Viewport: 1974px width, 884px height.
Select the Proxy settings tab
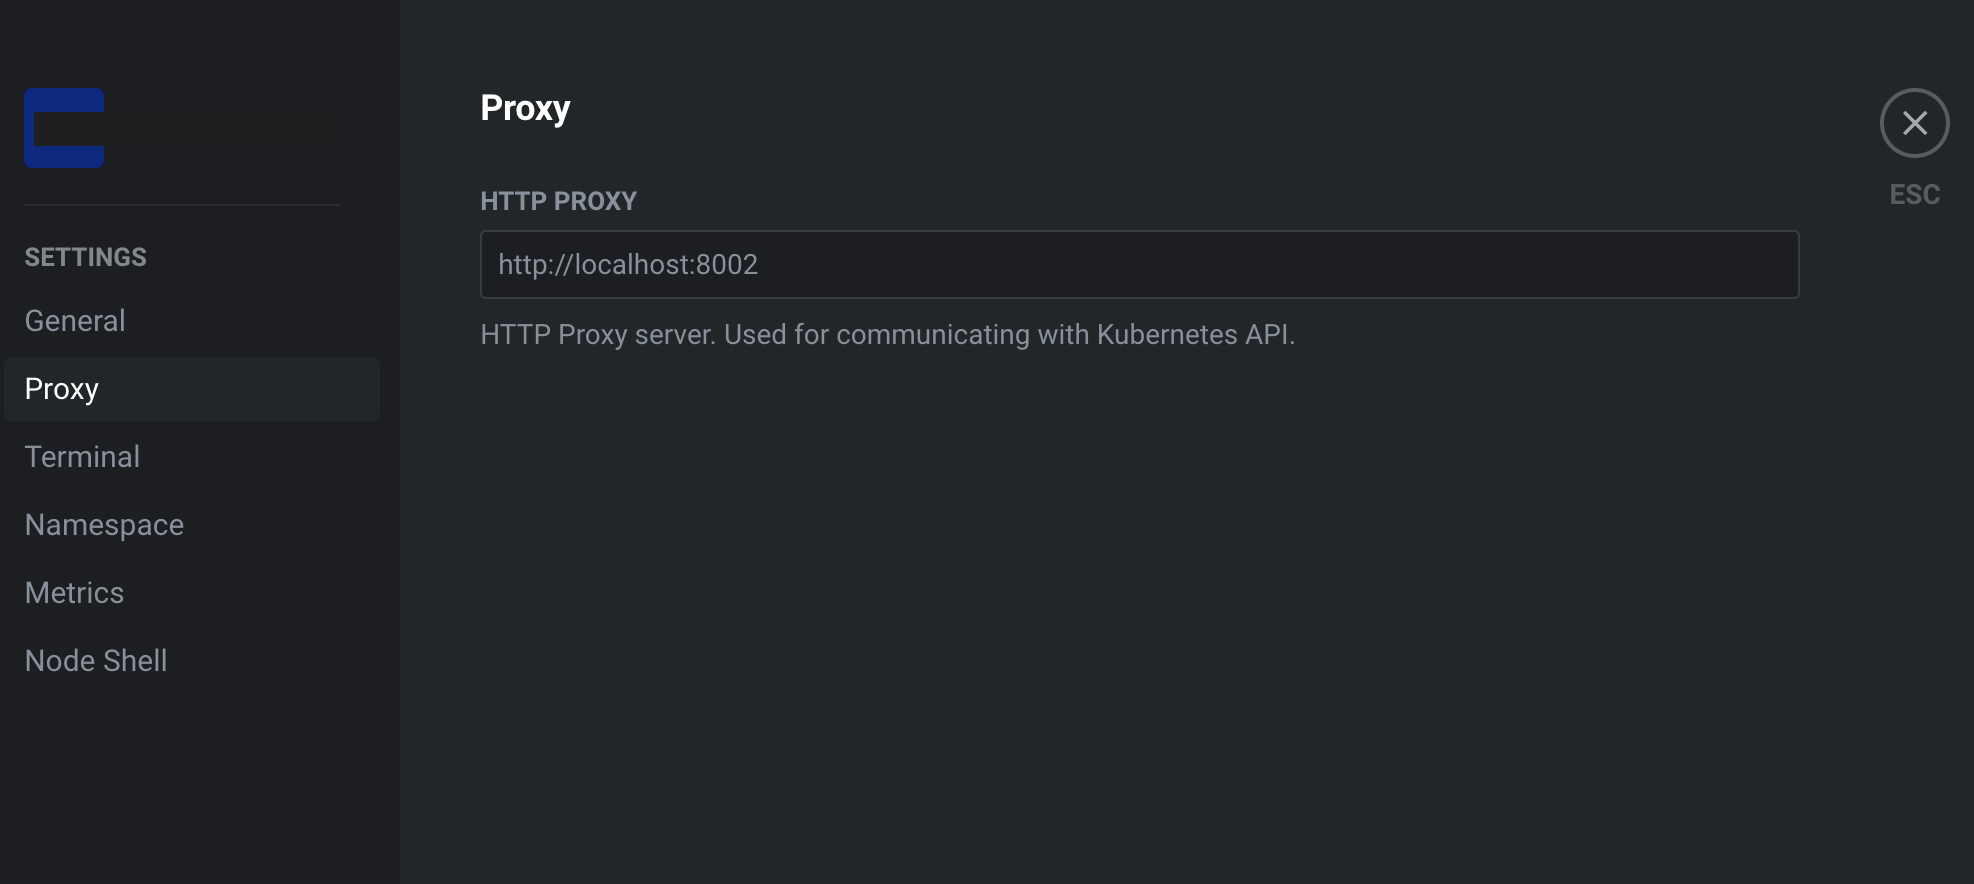pyautogui.click(x=62, y=389)
